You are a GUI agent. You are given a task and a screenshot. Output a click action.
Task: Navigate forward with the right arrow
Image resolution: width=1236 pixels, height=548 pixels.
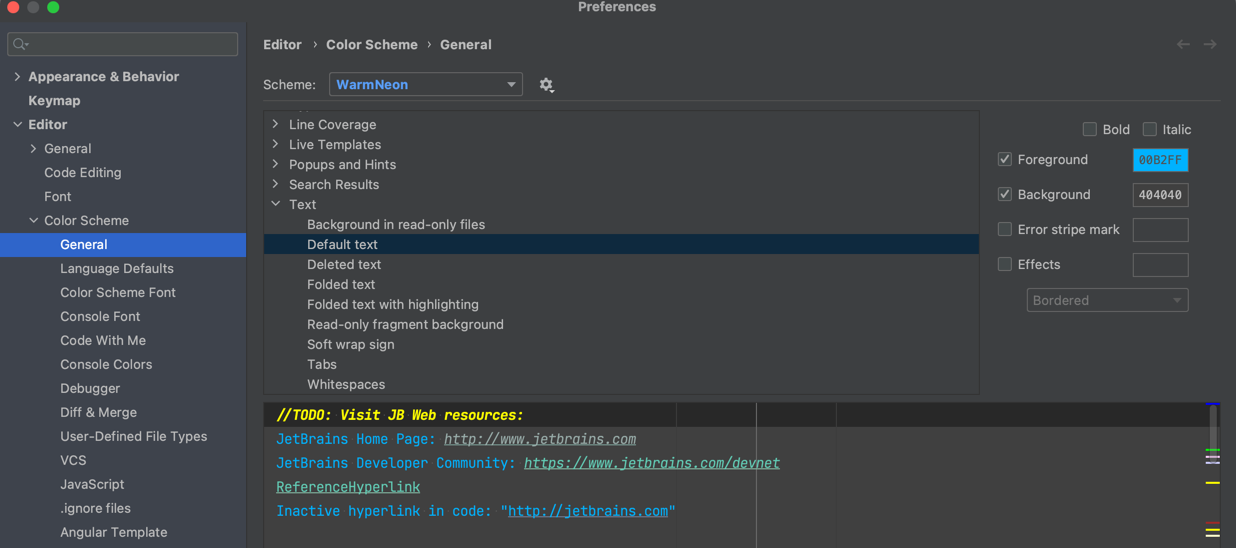point(1210,45)
